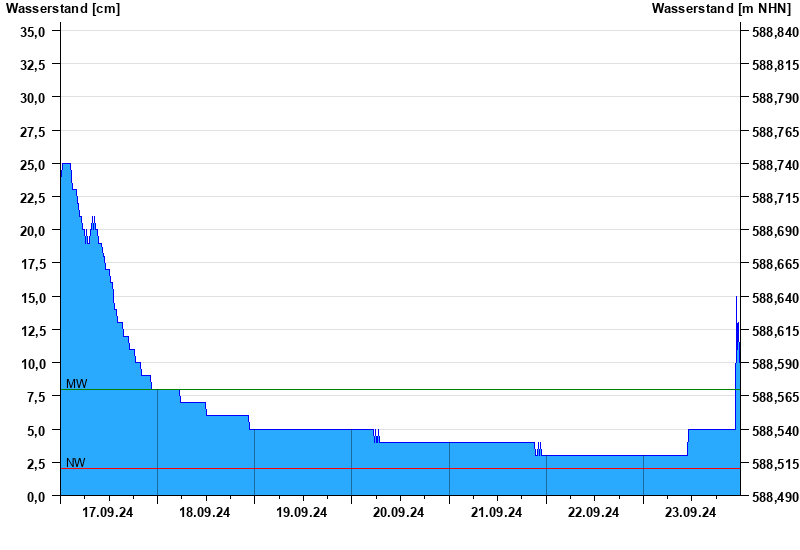
Task: Click the 20,0 left axis value
Action: coord(32,231)
